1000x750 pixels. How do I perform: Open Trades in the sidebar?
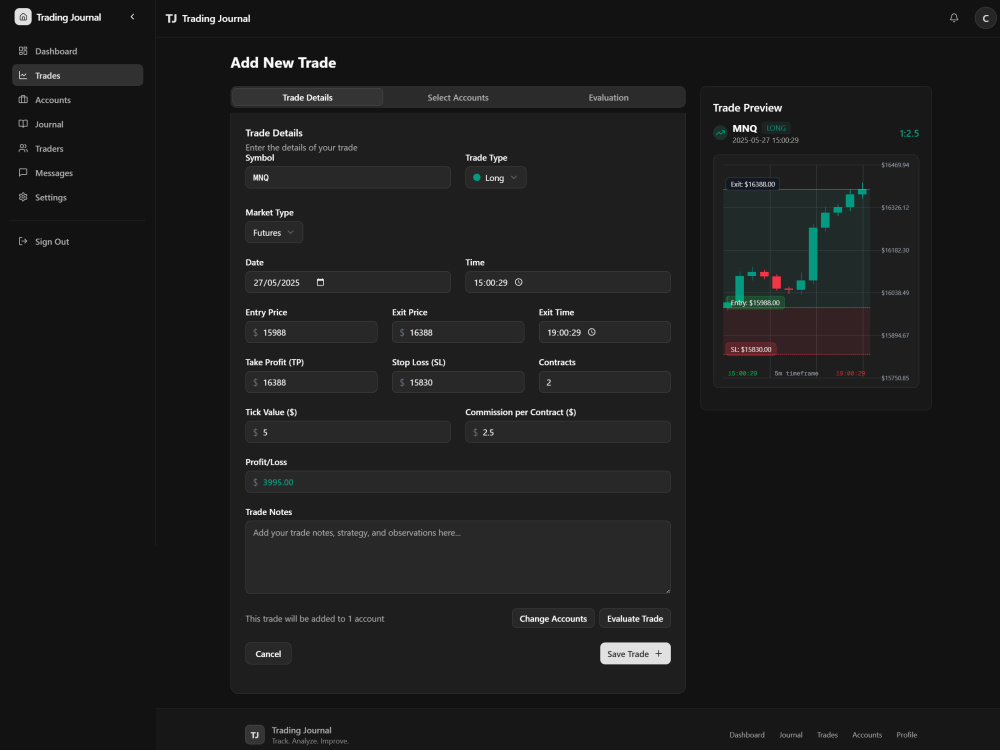point(77,75)
